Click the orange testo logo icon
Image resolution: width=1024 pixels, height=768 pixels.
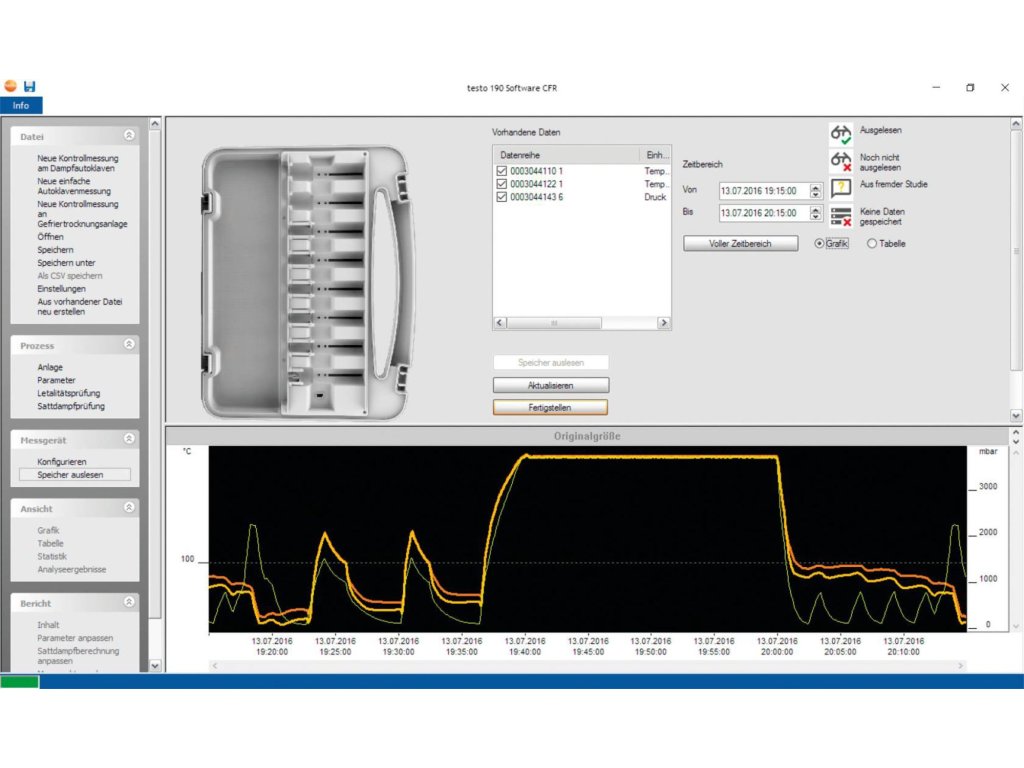click(10, 86)
